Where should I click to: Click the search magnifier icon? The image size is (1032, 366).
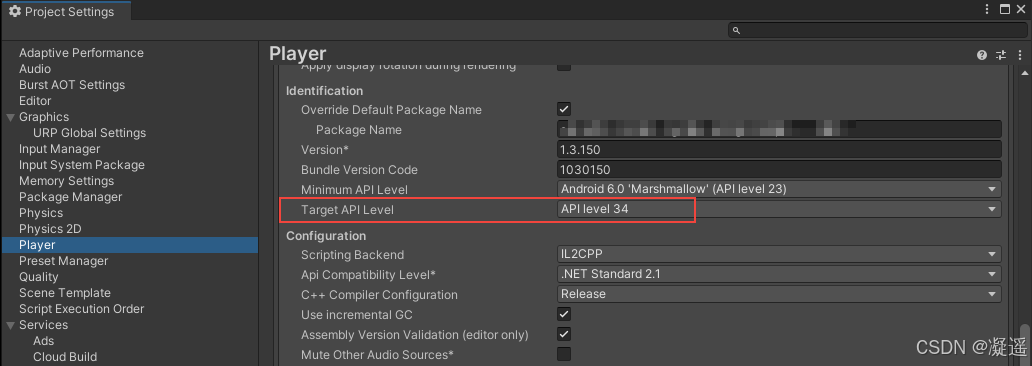pyautogui.click(x=736, y=30)
